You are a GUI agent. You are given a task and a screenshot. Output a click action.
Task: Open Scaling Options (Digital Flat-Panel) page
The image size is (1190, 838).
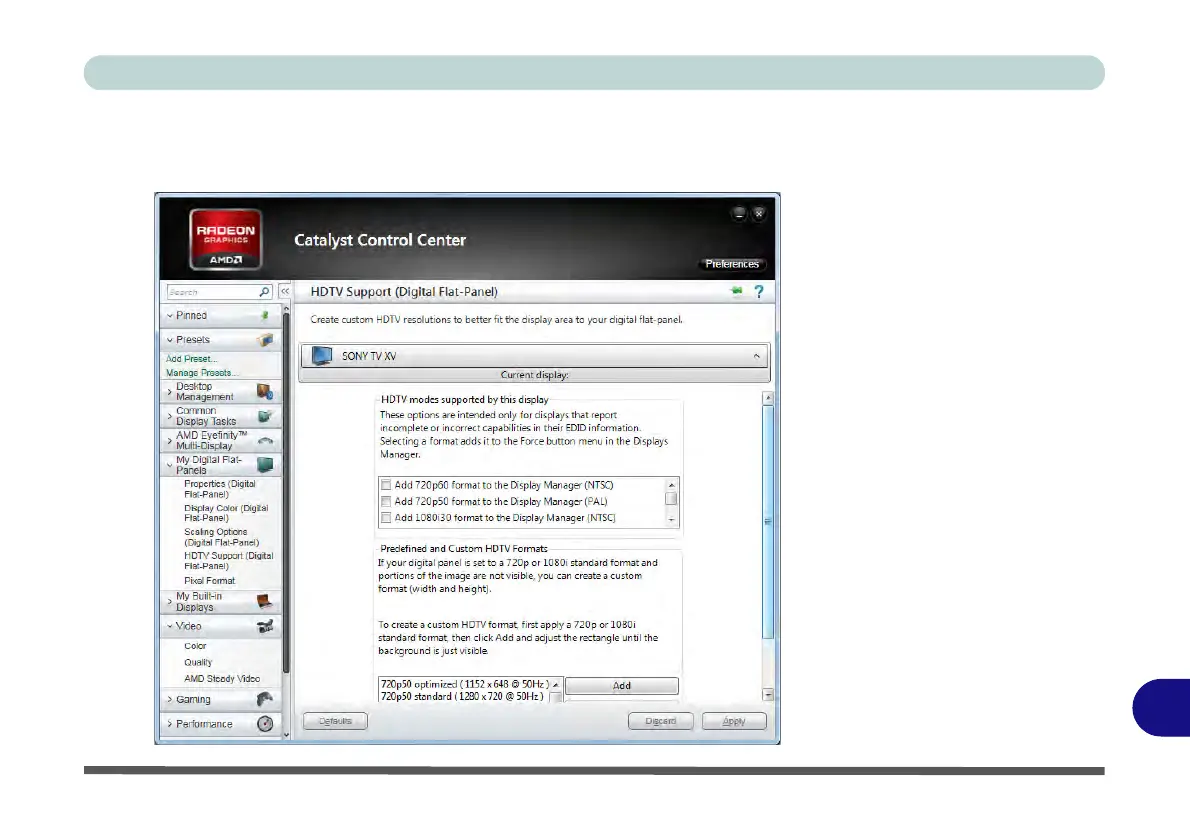pos(222,537)
